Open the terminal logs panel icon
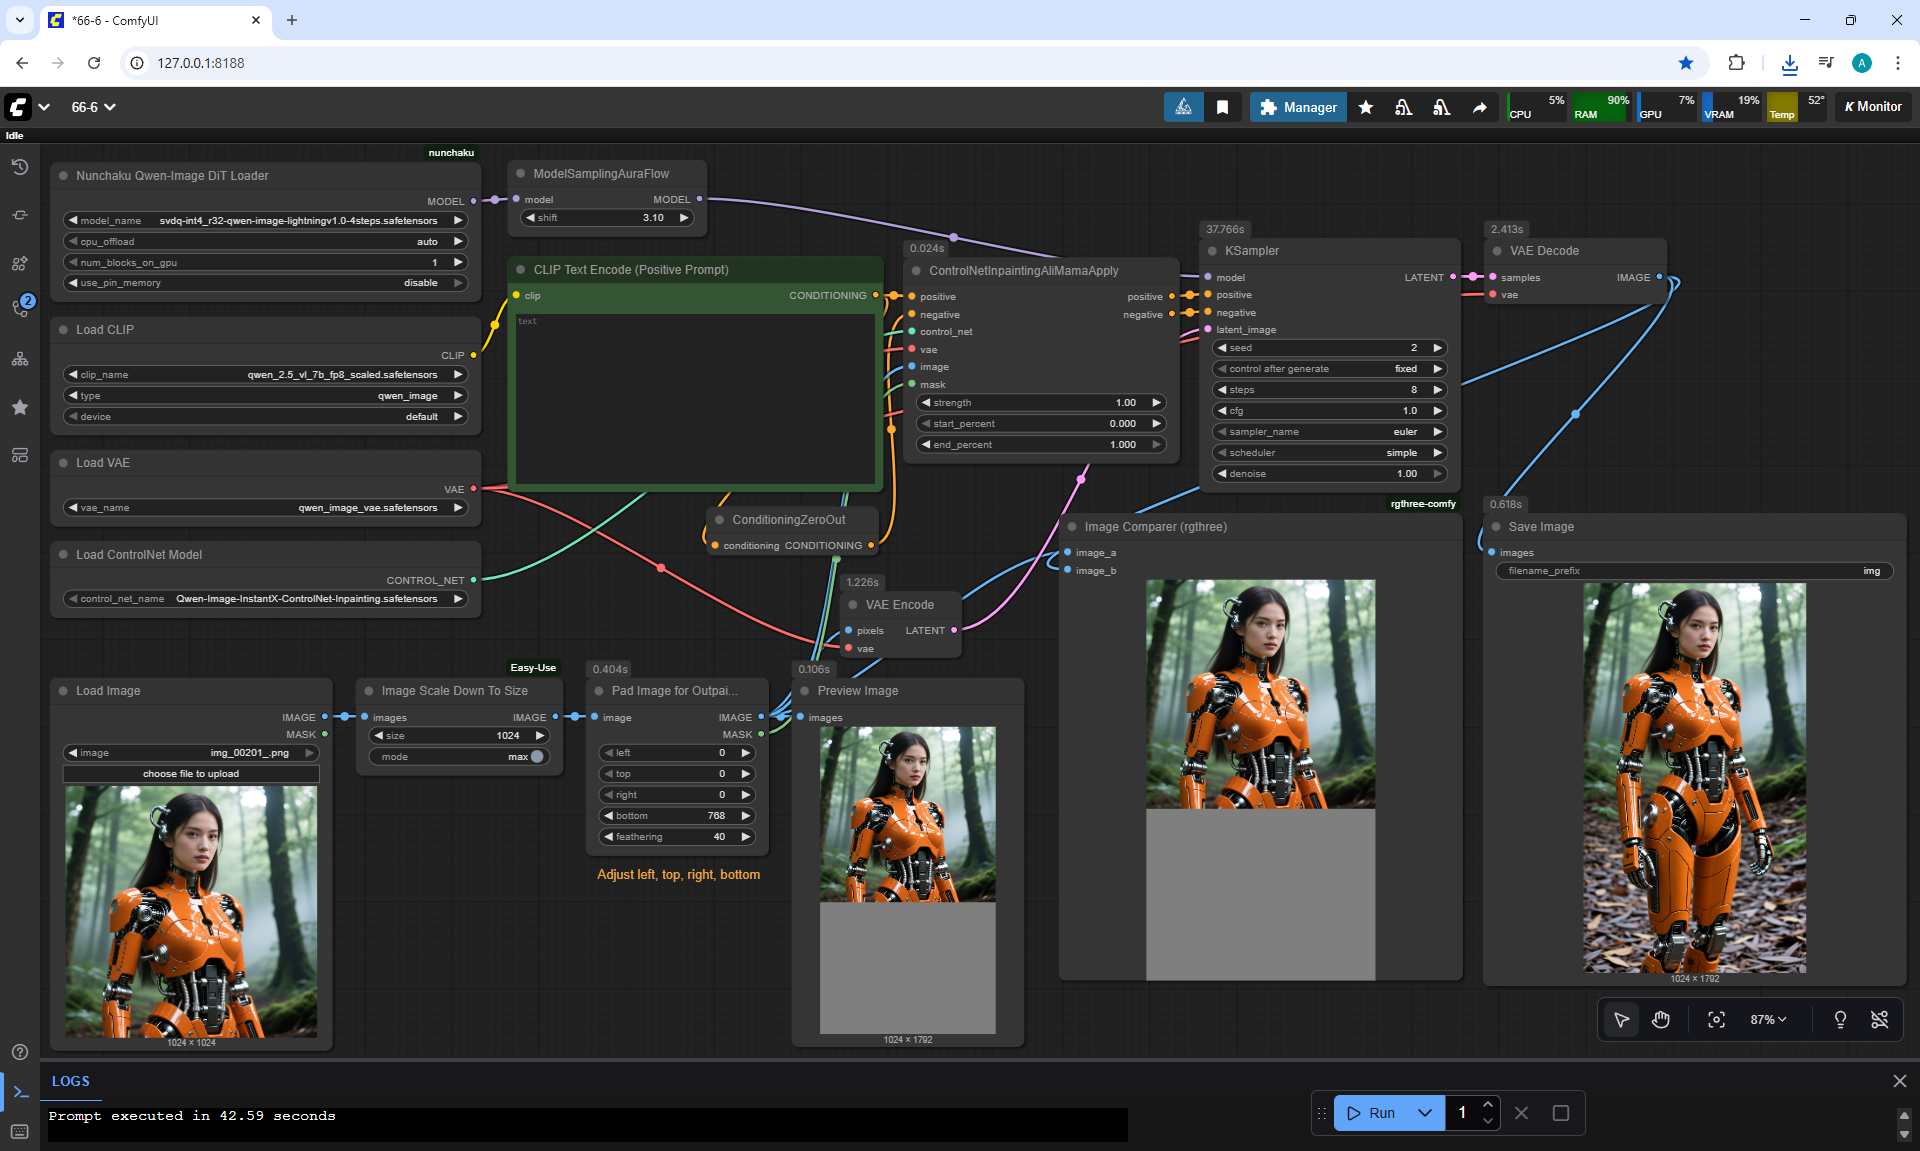The width and height of the screenshot is (1920, 1151). 20,1092
